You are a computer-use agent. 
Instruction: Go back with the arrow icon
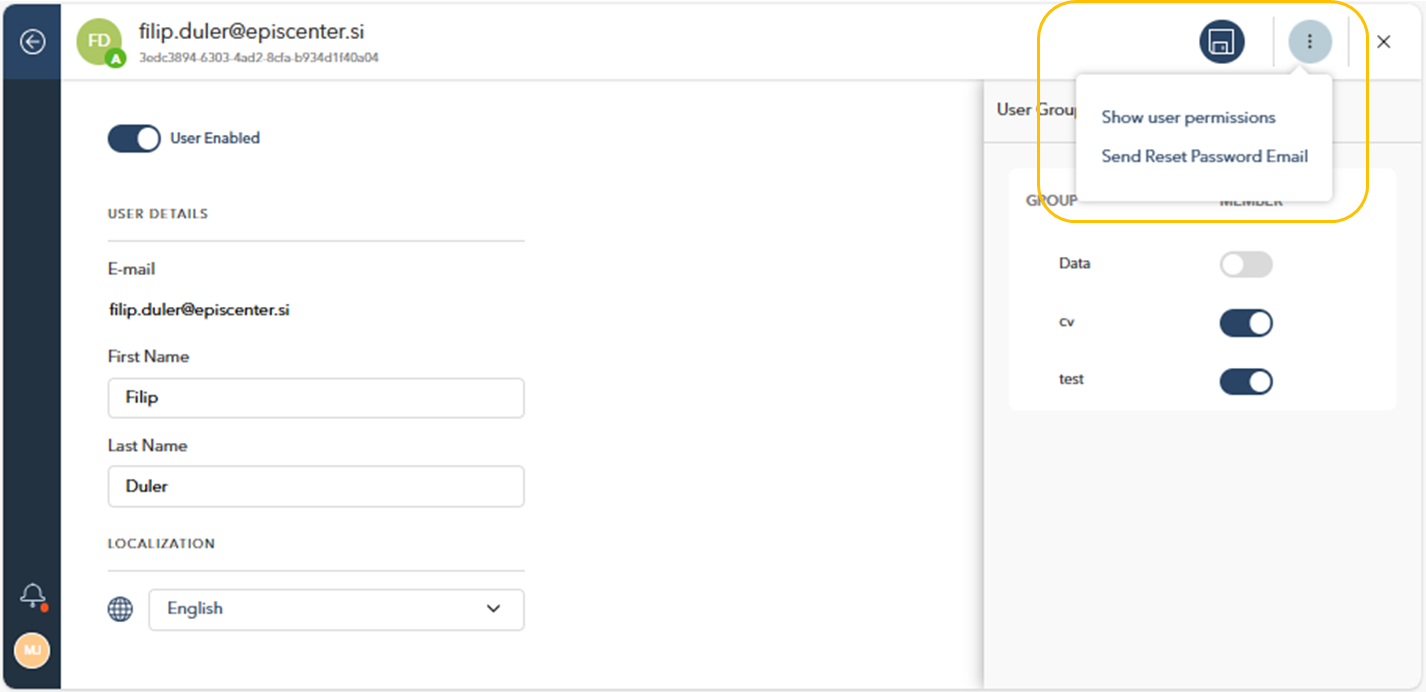coord(32,42)
